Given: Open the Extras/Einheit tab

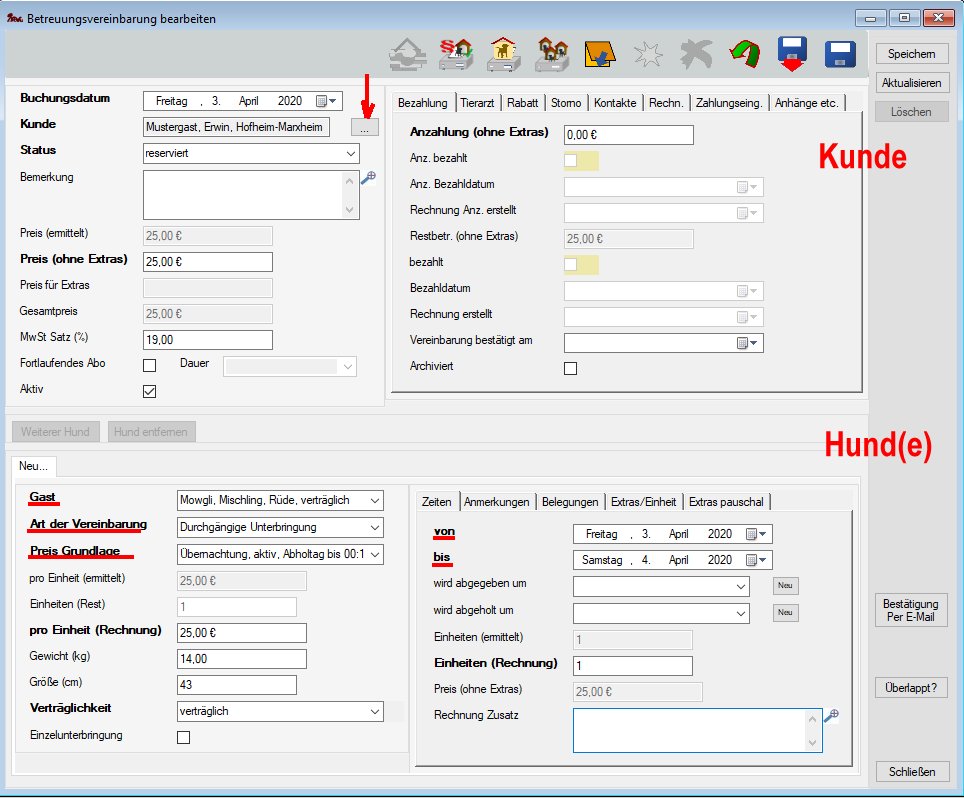Looking at the screenshot, I should [642, 502].
